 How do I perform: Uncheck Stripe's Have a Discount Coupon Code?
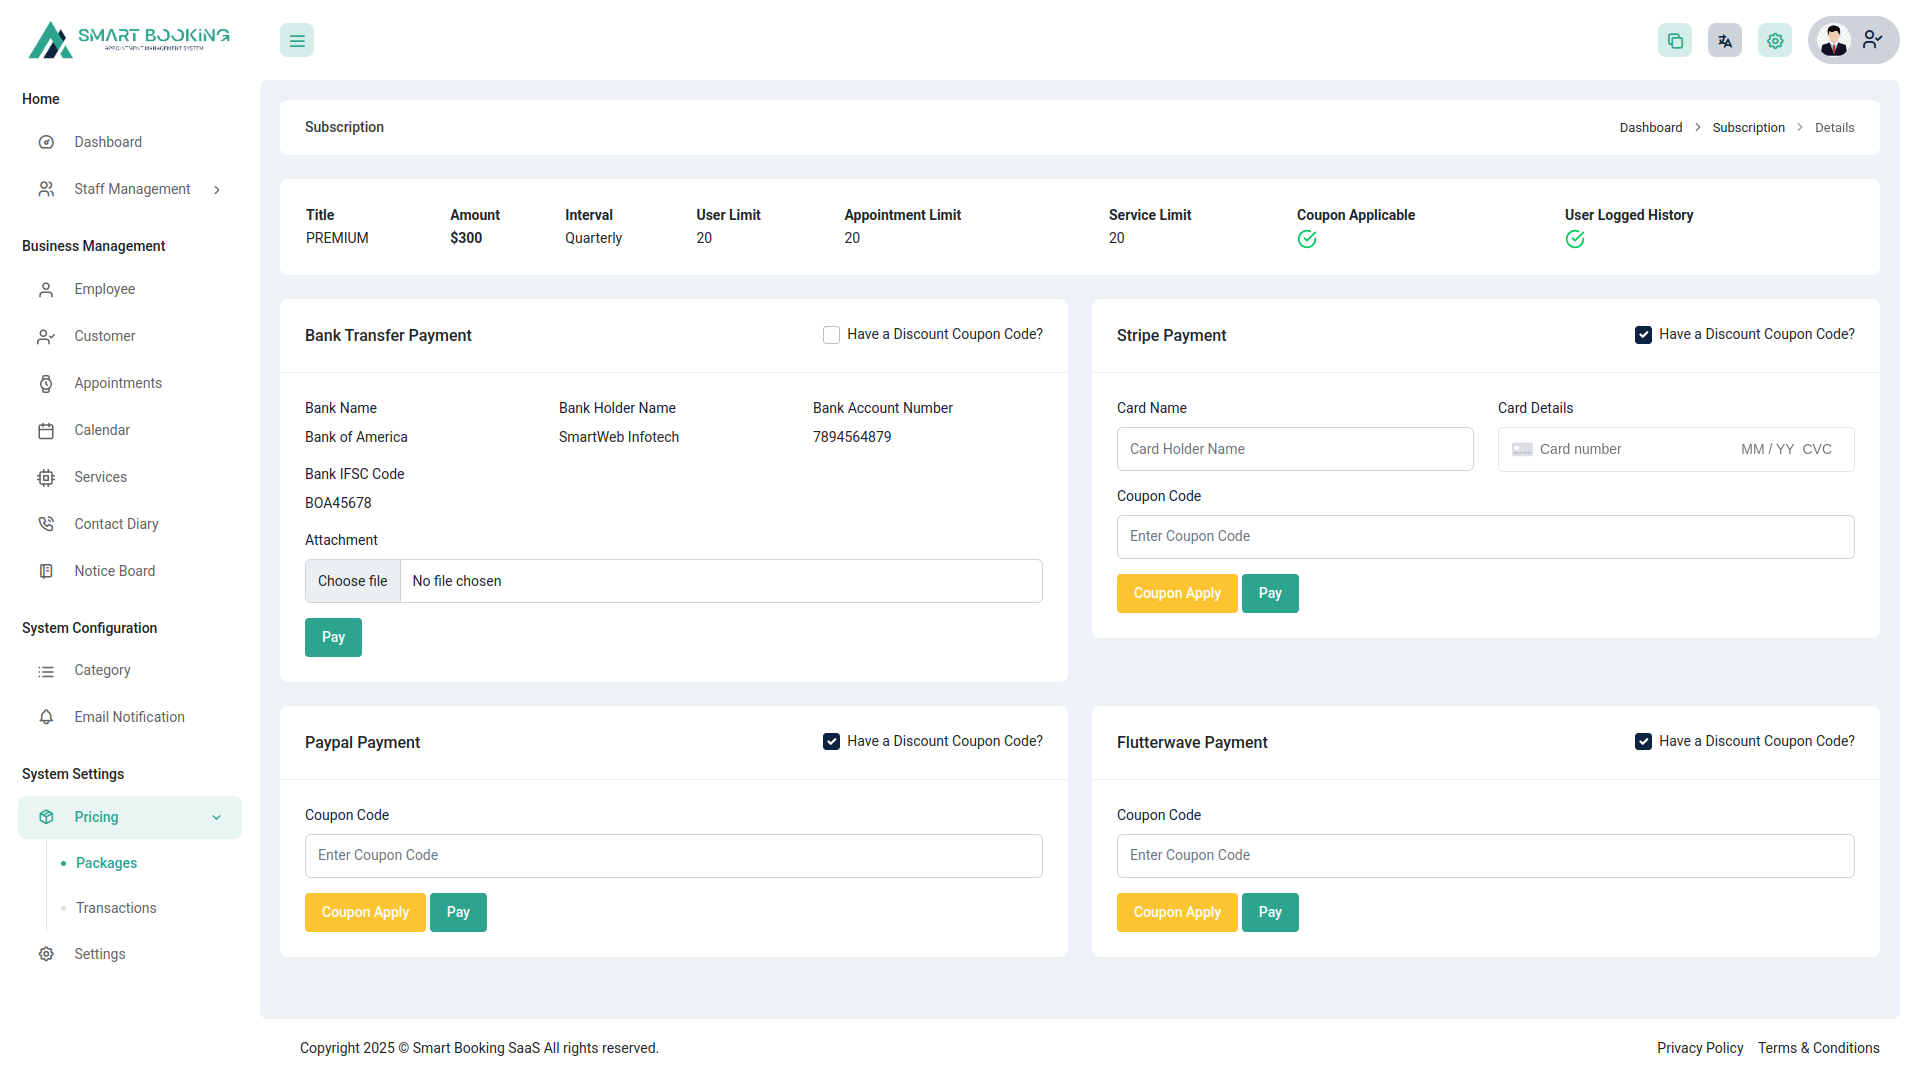click(1643, 334)
